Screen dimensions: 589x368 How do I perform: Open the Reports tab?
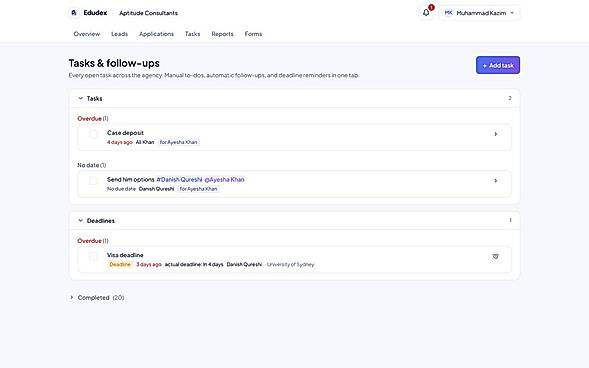(x=222, y=34)
